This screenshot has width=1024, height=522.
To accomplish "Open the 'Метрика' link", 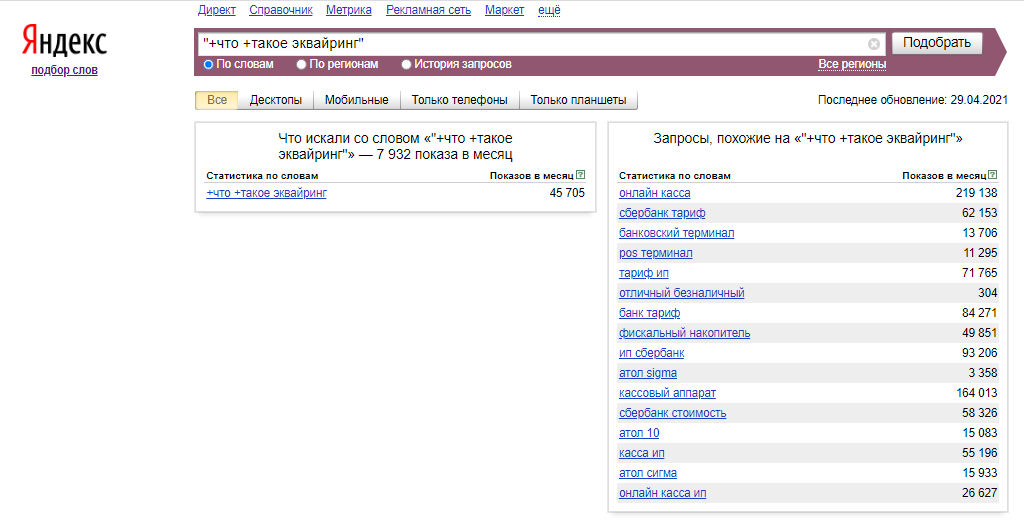I will pos(349,10).
